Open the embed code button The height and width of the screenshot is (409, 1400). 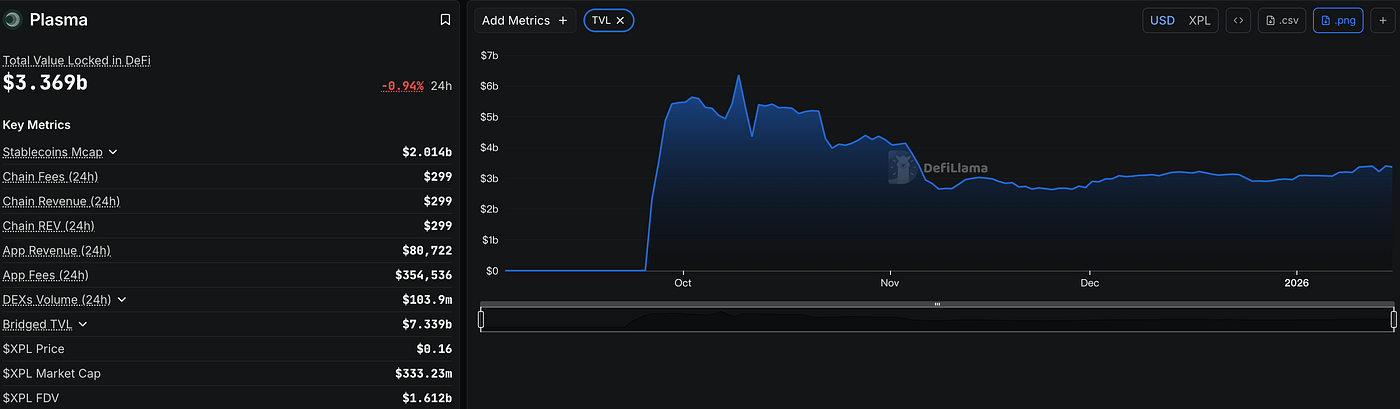(1238, 20)
